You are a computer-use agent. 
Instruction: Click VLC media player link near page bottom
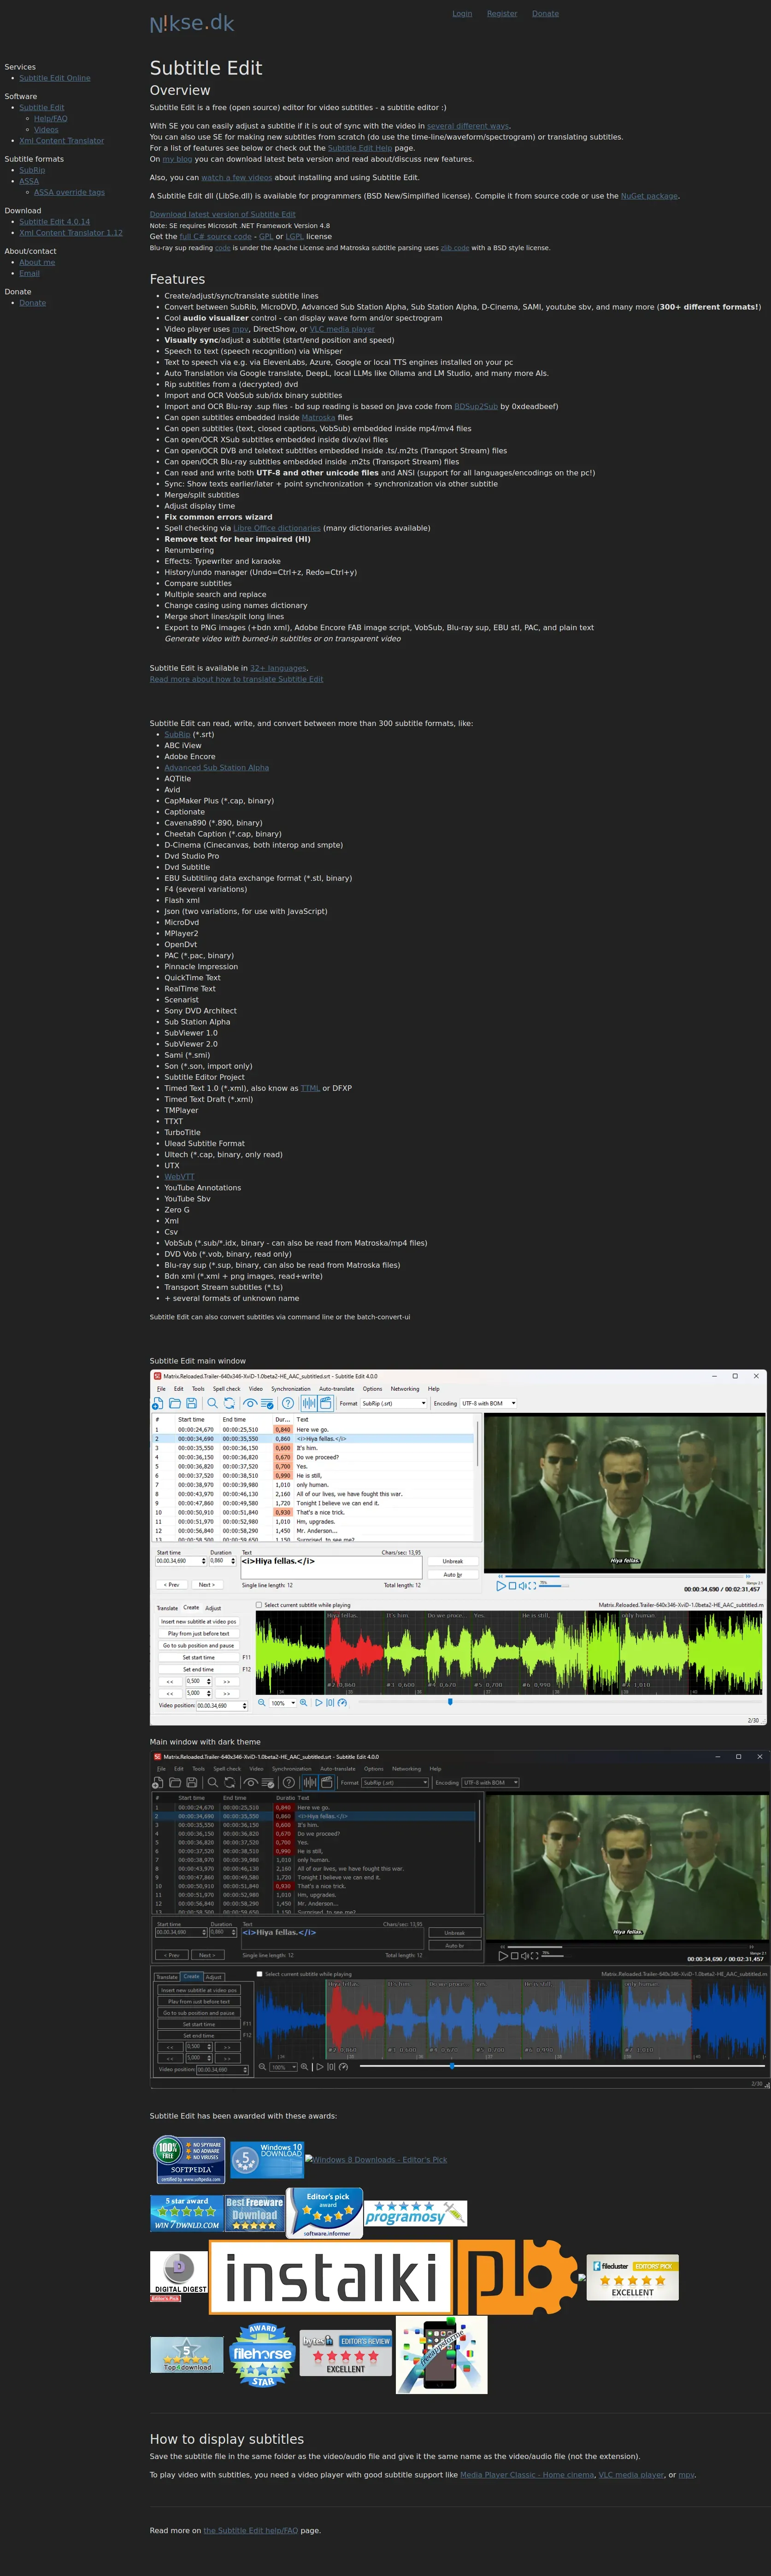[x=631, y=2475]
